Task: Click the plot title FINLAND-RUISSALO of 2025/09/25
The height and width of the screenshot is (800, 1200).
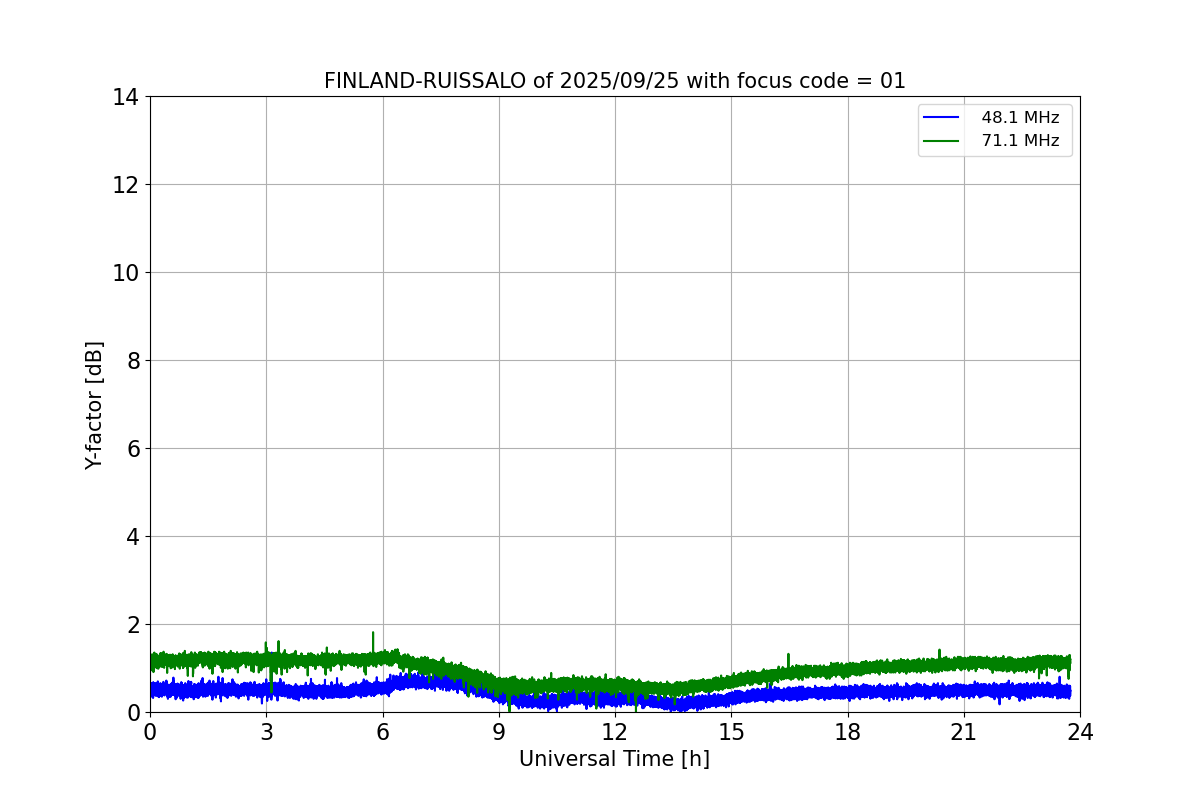Action: click(x=614, y=81)
